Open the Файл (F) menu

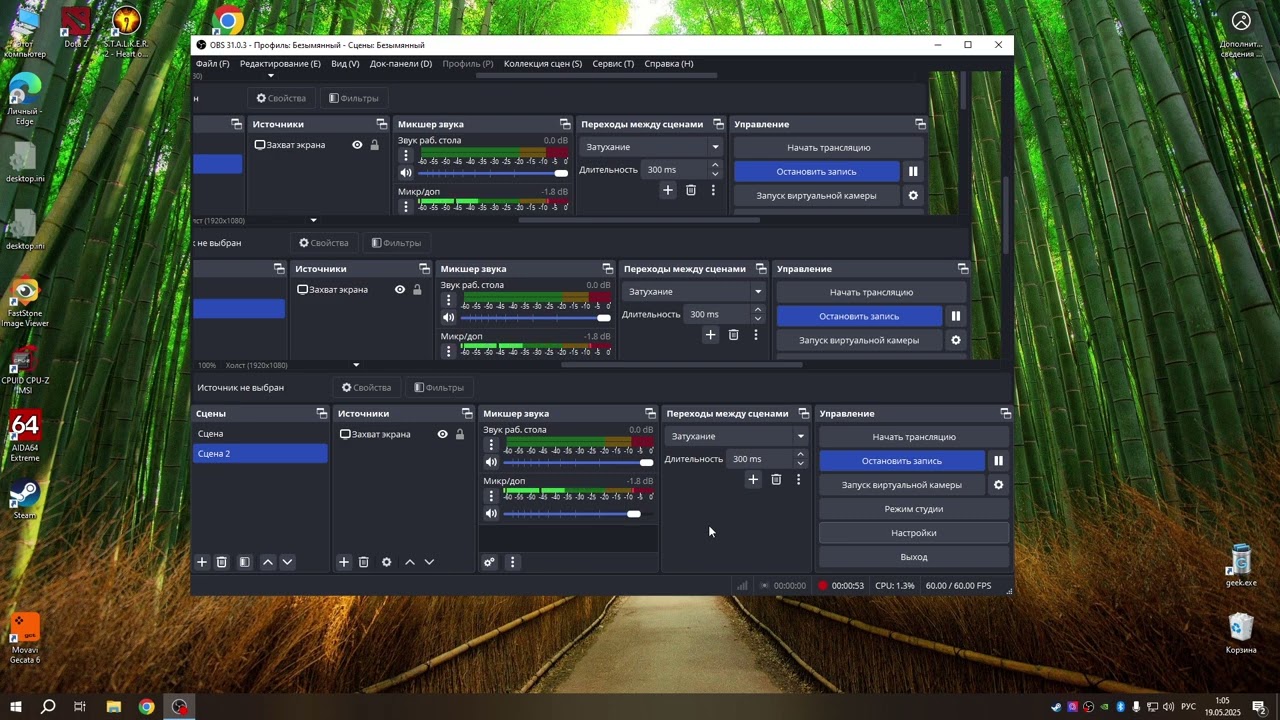click(212, 63)
